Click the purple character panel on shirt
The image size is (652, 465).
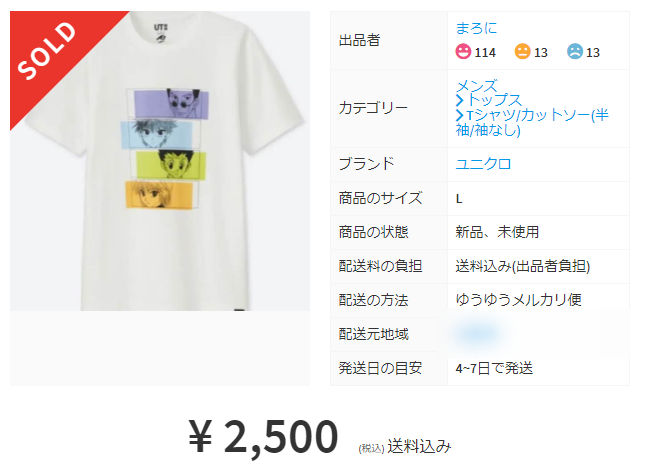pyautogui.click(x=171, y=104)
